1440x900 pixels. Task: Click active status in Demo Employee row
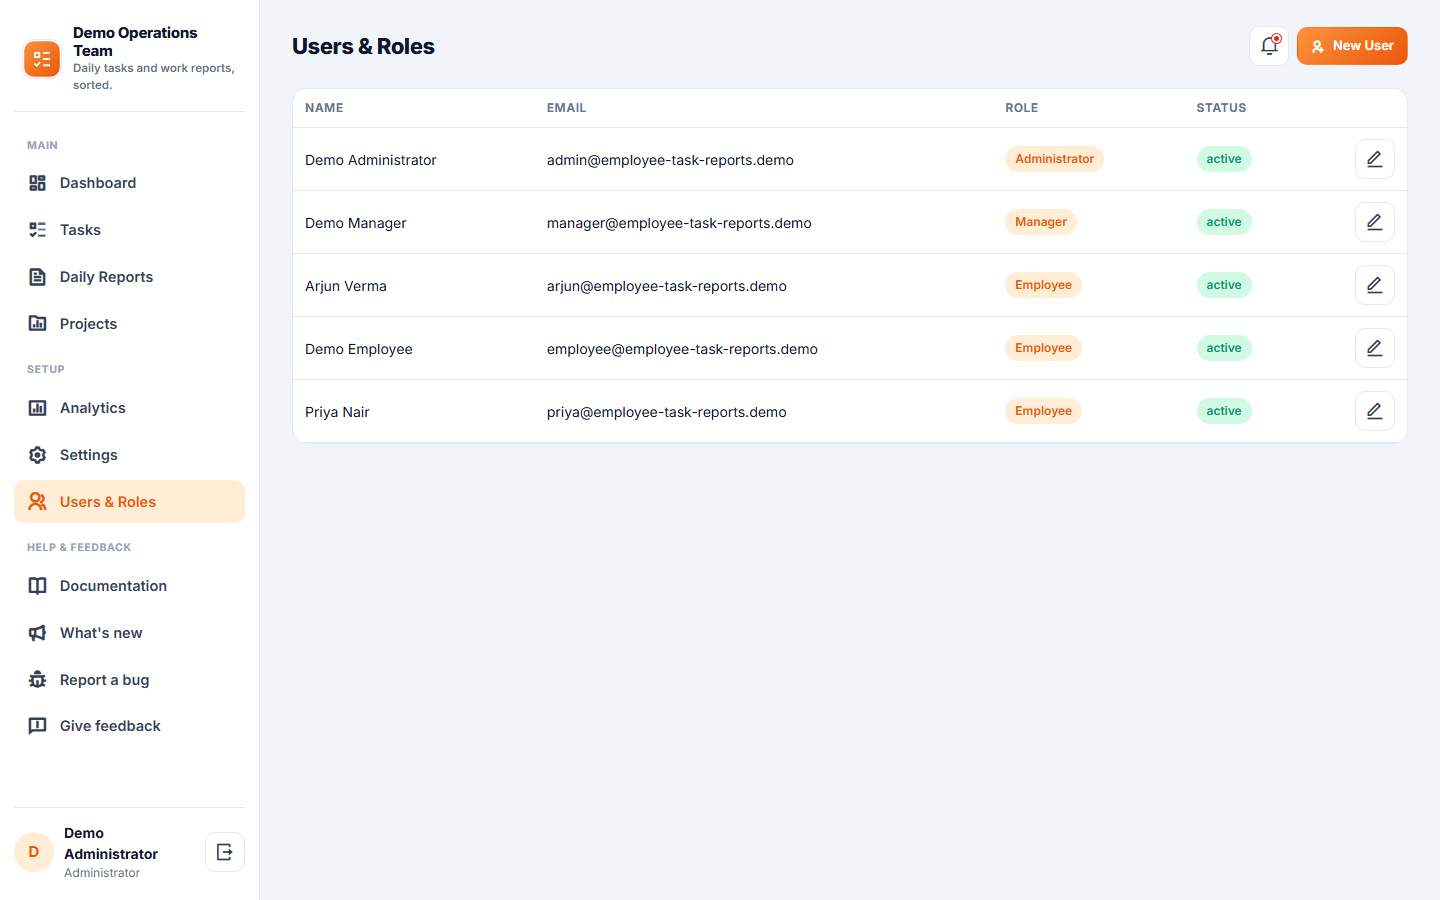(x=1224, y=348)
